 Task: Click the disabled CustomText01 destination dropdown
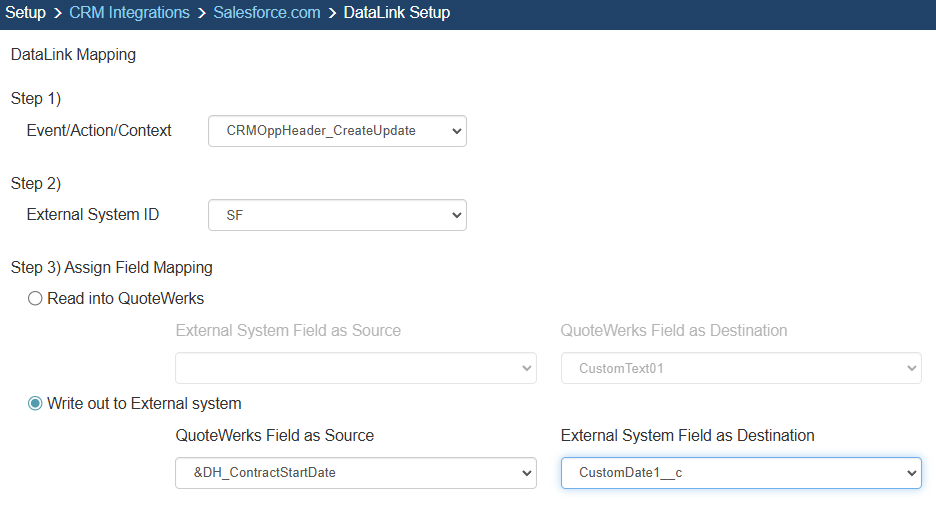(740, 368)
